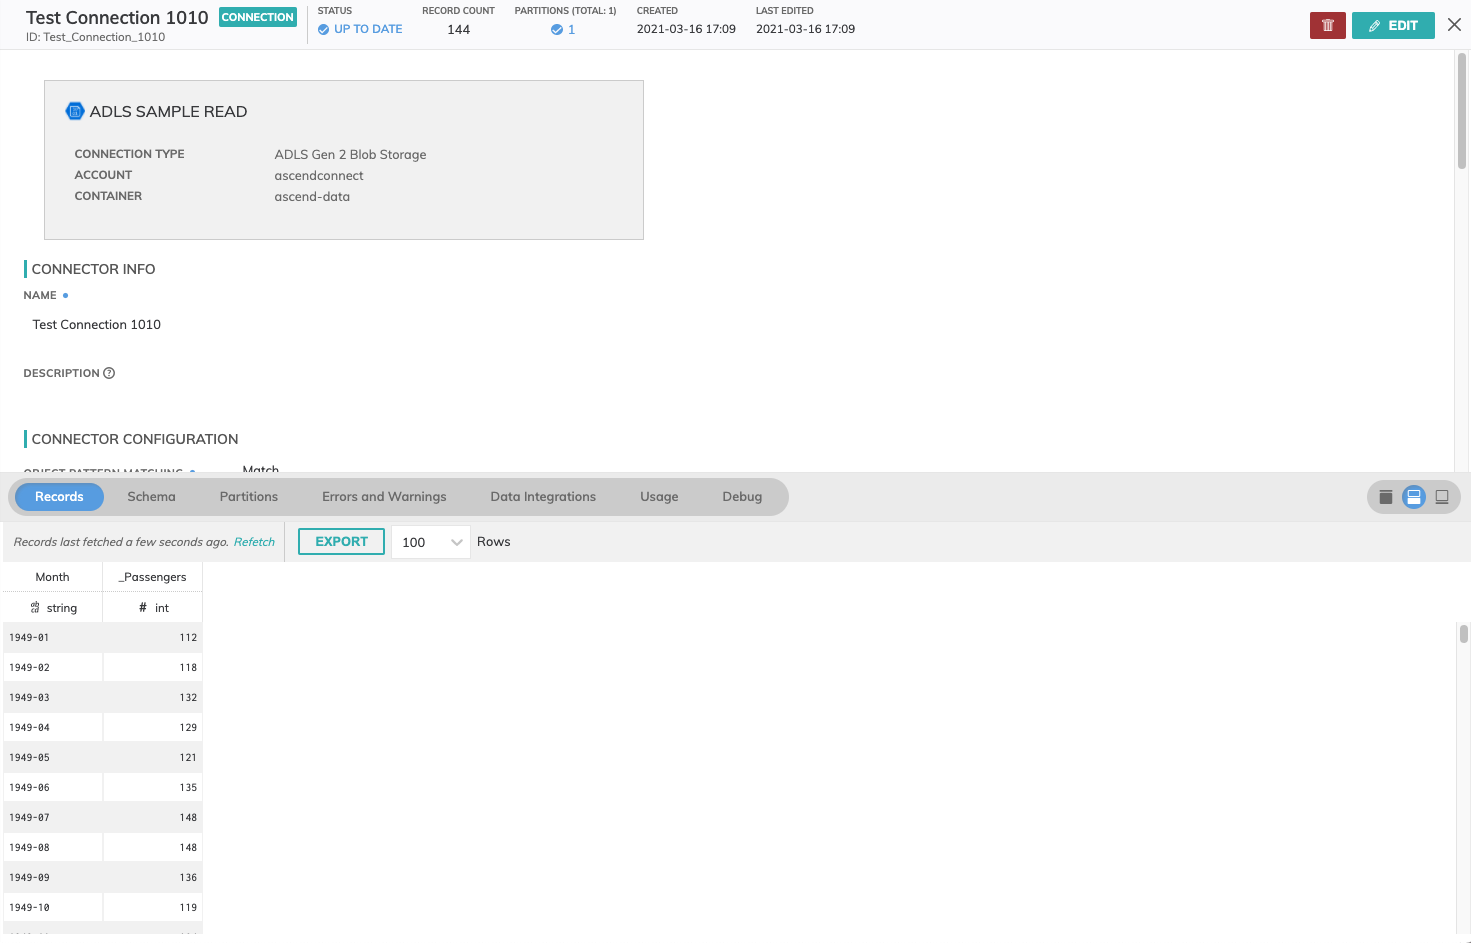Click the Refetch link
Image resolution: width=1471 pixels, height=943 pixels.
tap(254, 542)
